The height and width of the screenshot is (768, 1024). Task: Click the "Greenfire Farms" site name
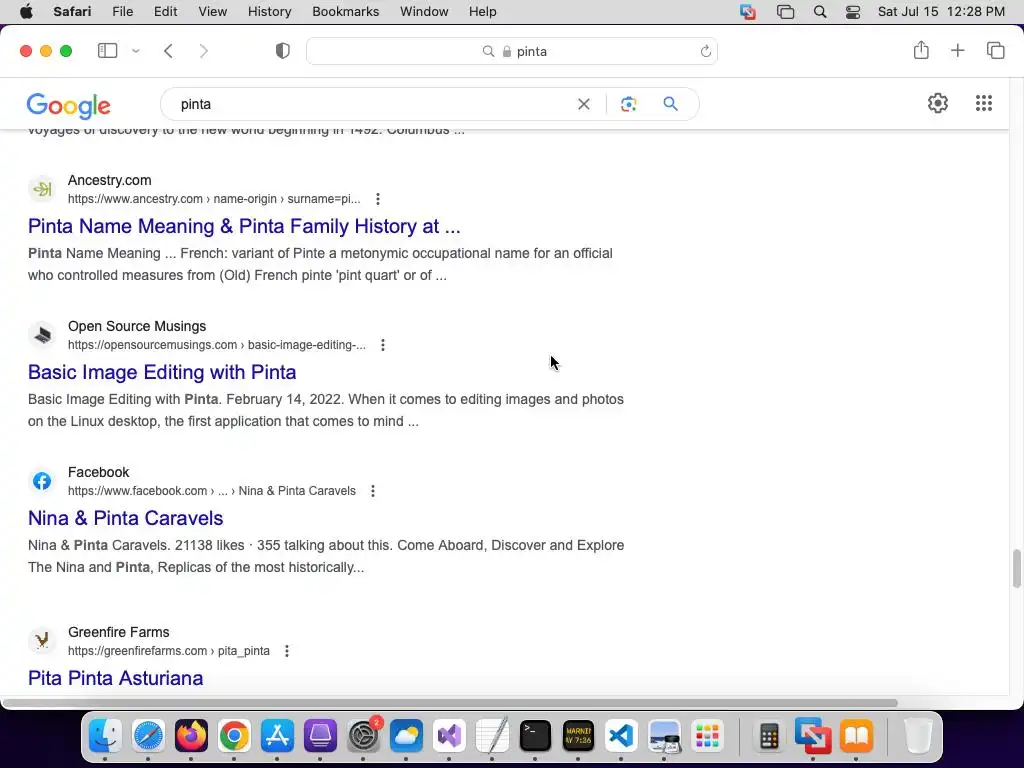tap(119, 632)
